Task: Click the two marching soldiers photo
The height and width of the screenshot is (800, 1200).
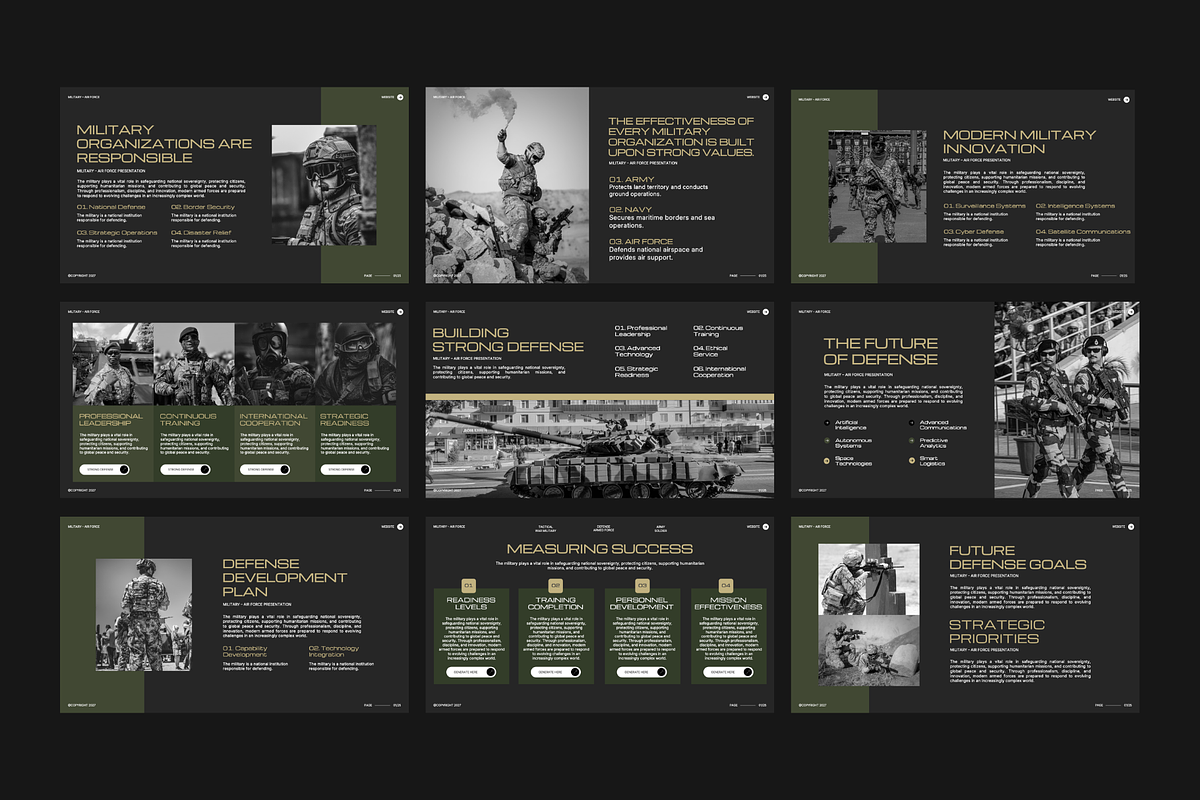Action: pyautogui.click(x=1067, y=400)
